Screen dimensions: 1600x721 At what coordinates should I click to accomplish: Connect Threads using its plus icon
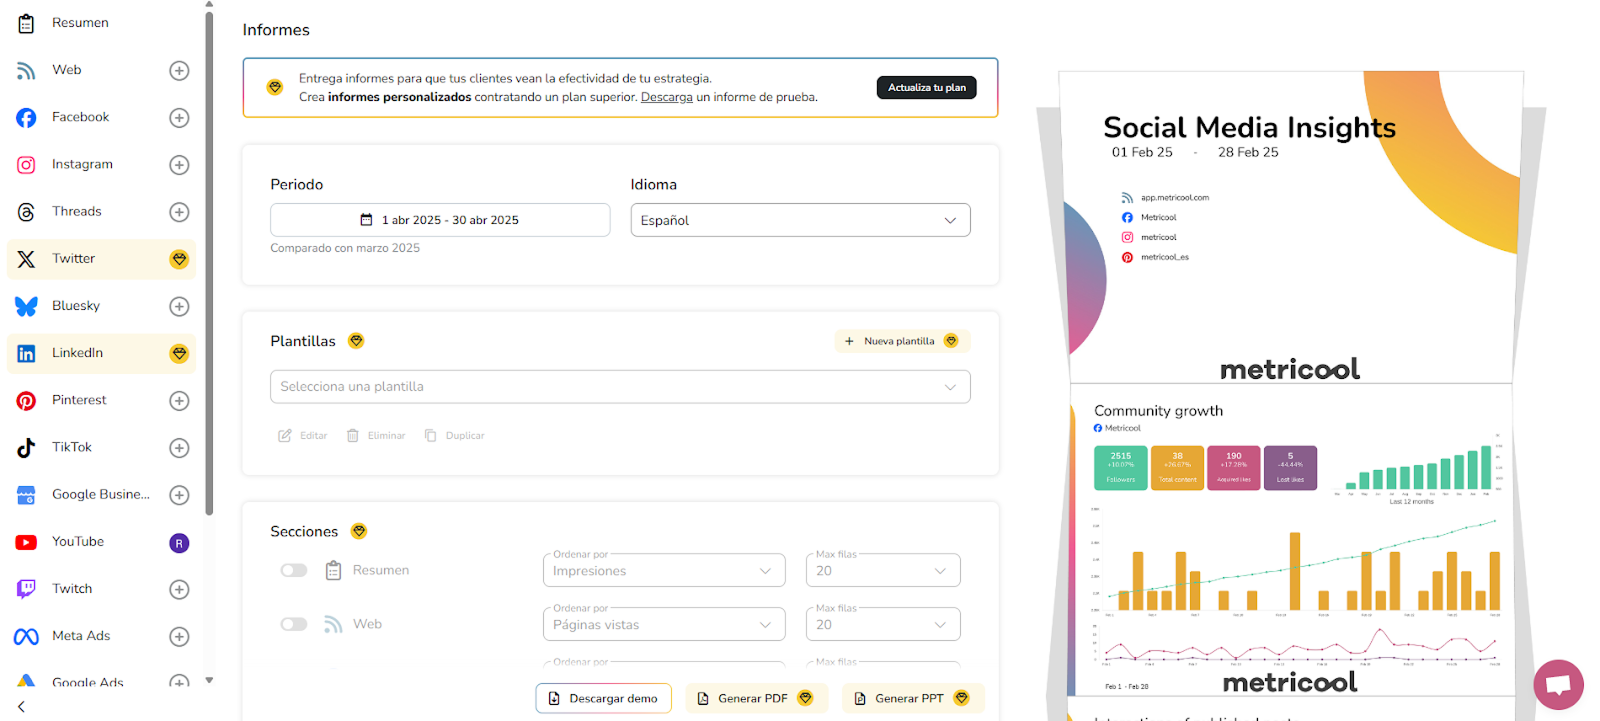(179, 211)
